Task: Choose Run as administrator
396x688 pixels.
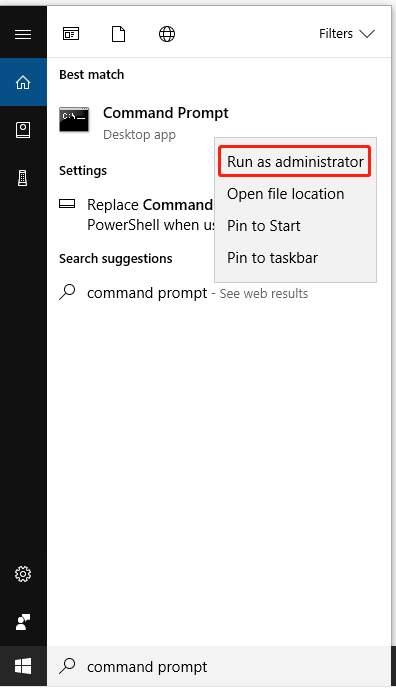Action: click(x=295, y=162)
